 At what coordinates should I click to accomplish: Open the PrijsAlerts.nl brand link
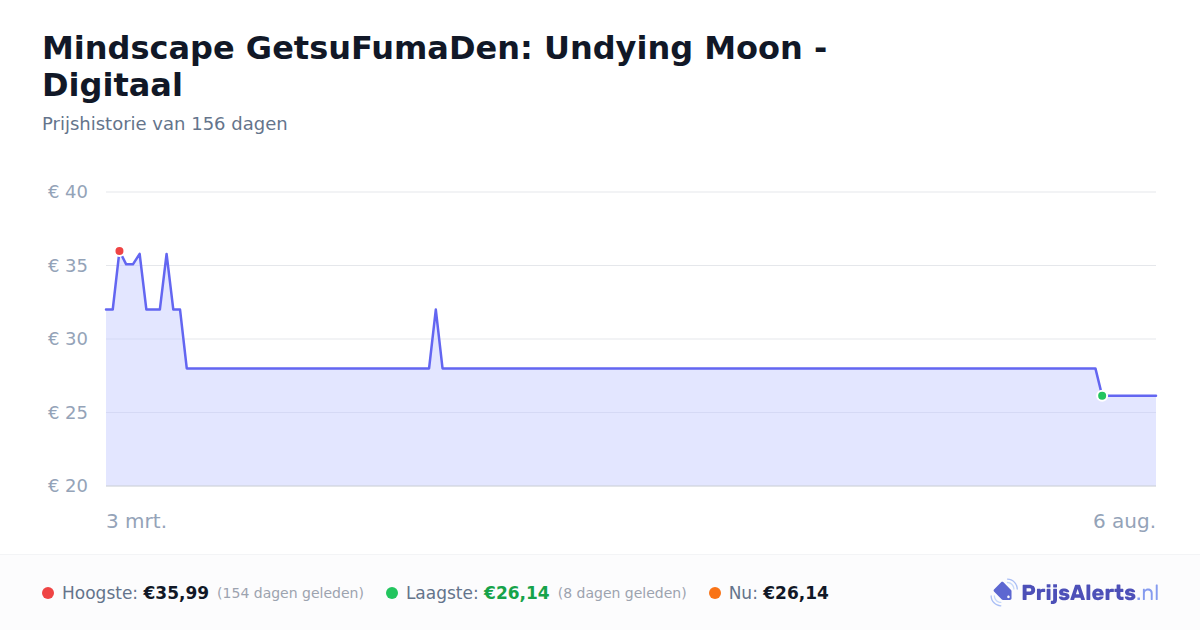coord(1074,593)
